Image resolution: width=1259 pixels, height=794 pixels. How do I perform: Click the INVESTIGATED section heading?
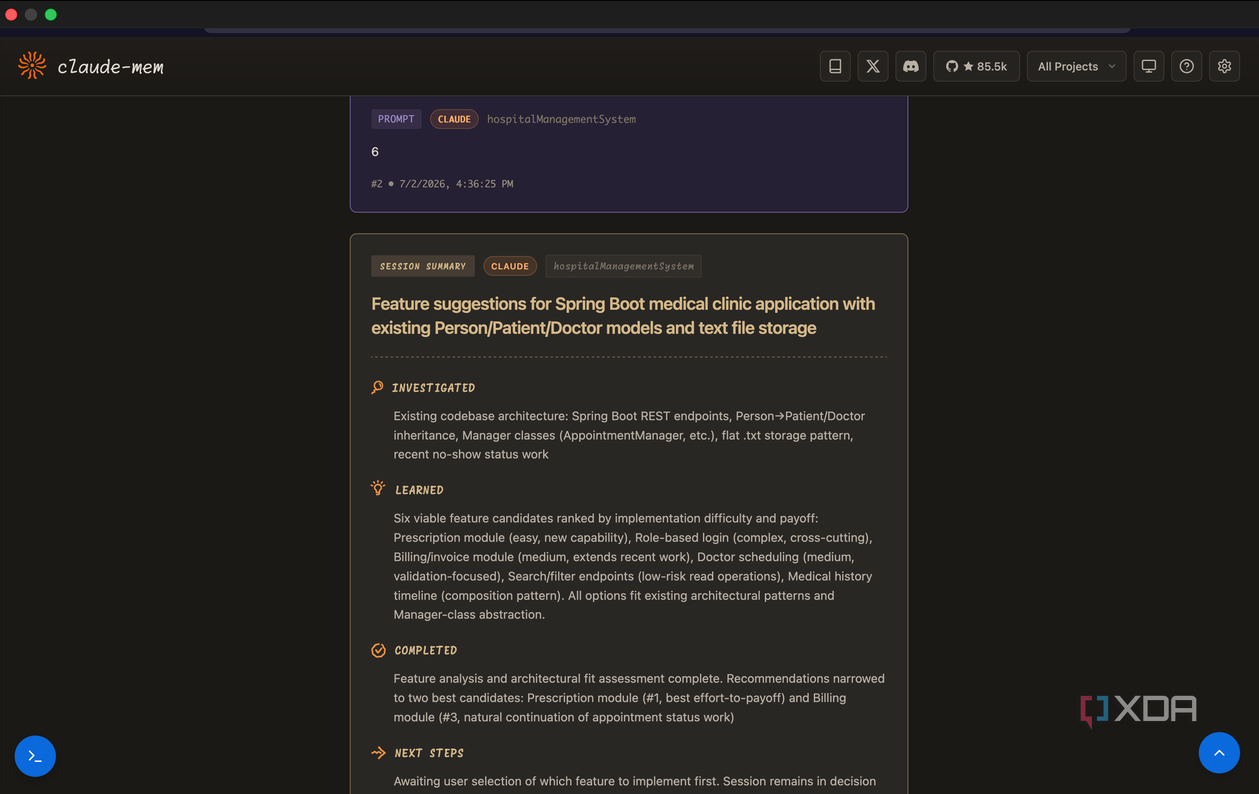pos(434,387)
